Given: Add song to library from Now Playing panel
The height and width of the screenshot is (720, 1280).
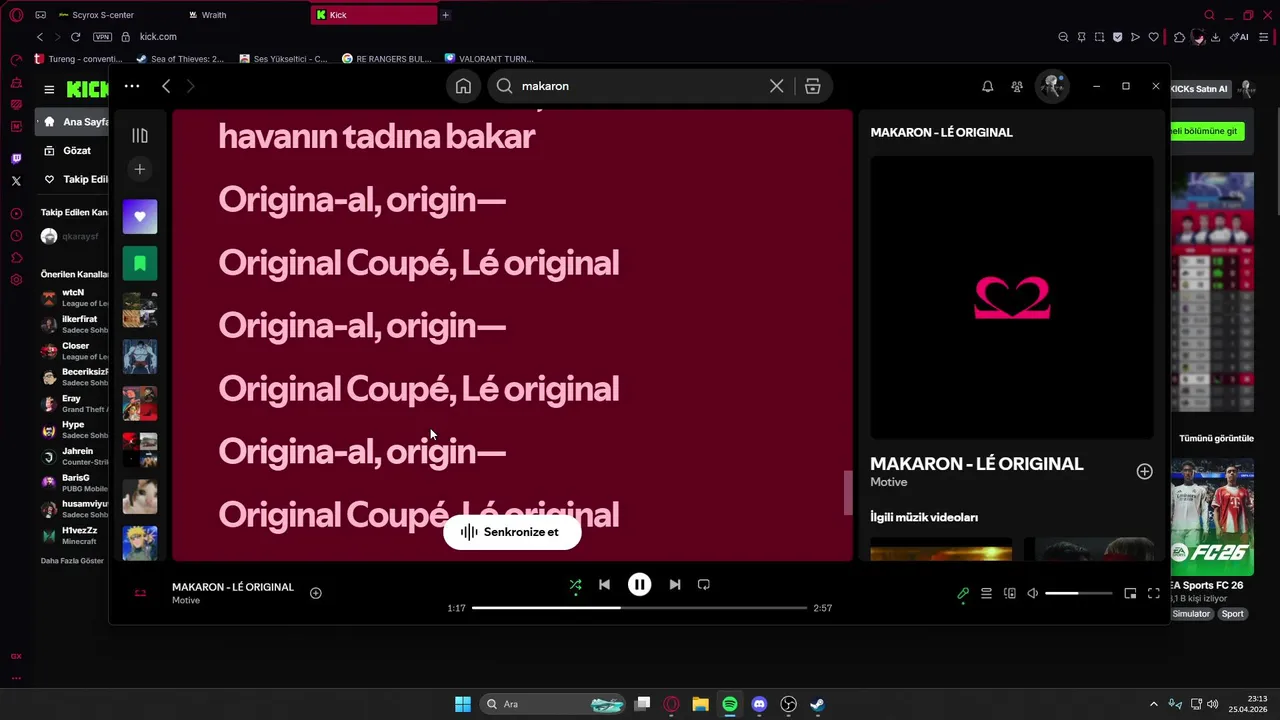Looking at the screenshot, I should pyautogui.click(x=1145, y=472).
